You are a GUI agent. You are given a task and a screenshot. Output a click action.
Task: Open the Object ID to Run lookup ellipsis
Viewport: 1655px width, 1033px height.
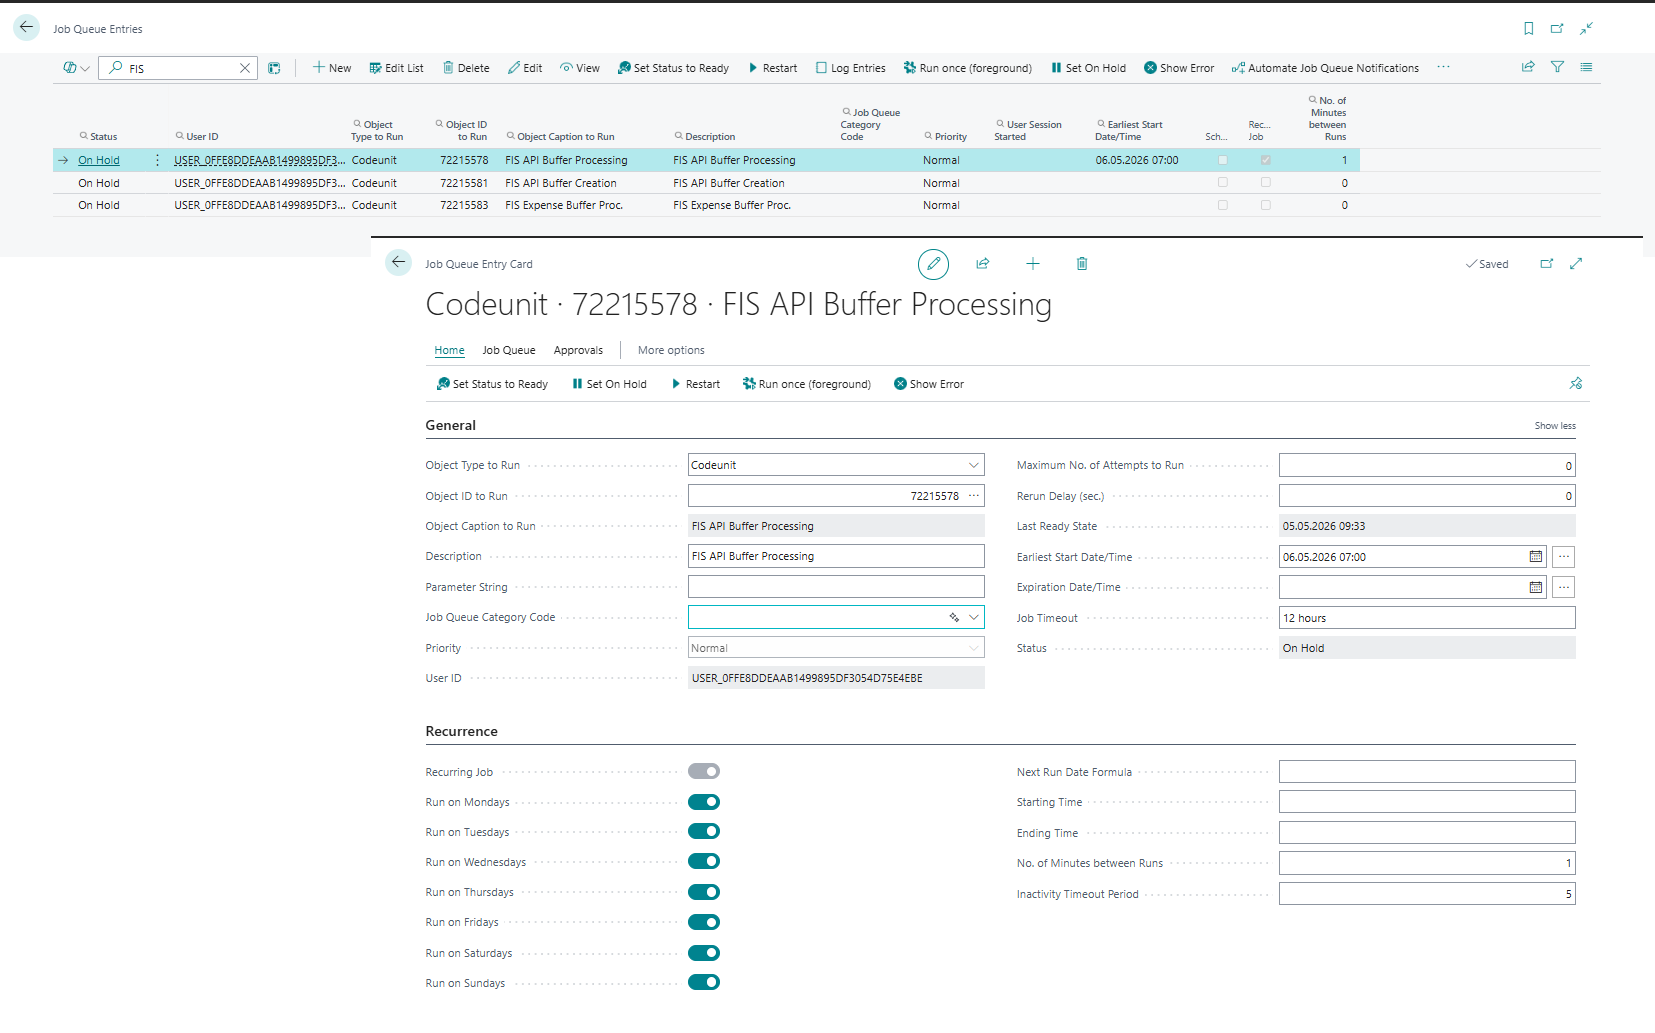point(974,496)
